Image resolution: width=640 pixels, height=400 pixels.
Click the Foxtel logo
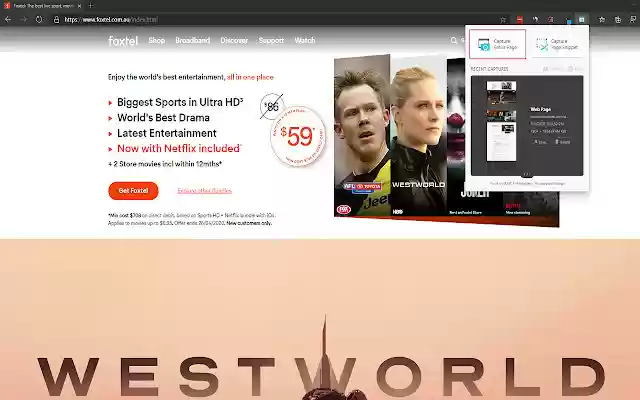(123, 41)
